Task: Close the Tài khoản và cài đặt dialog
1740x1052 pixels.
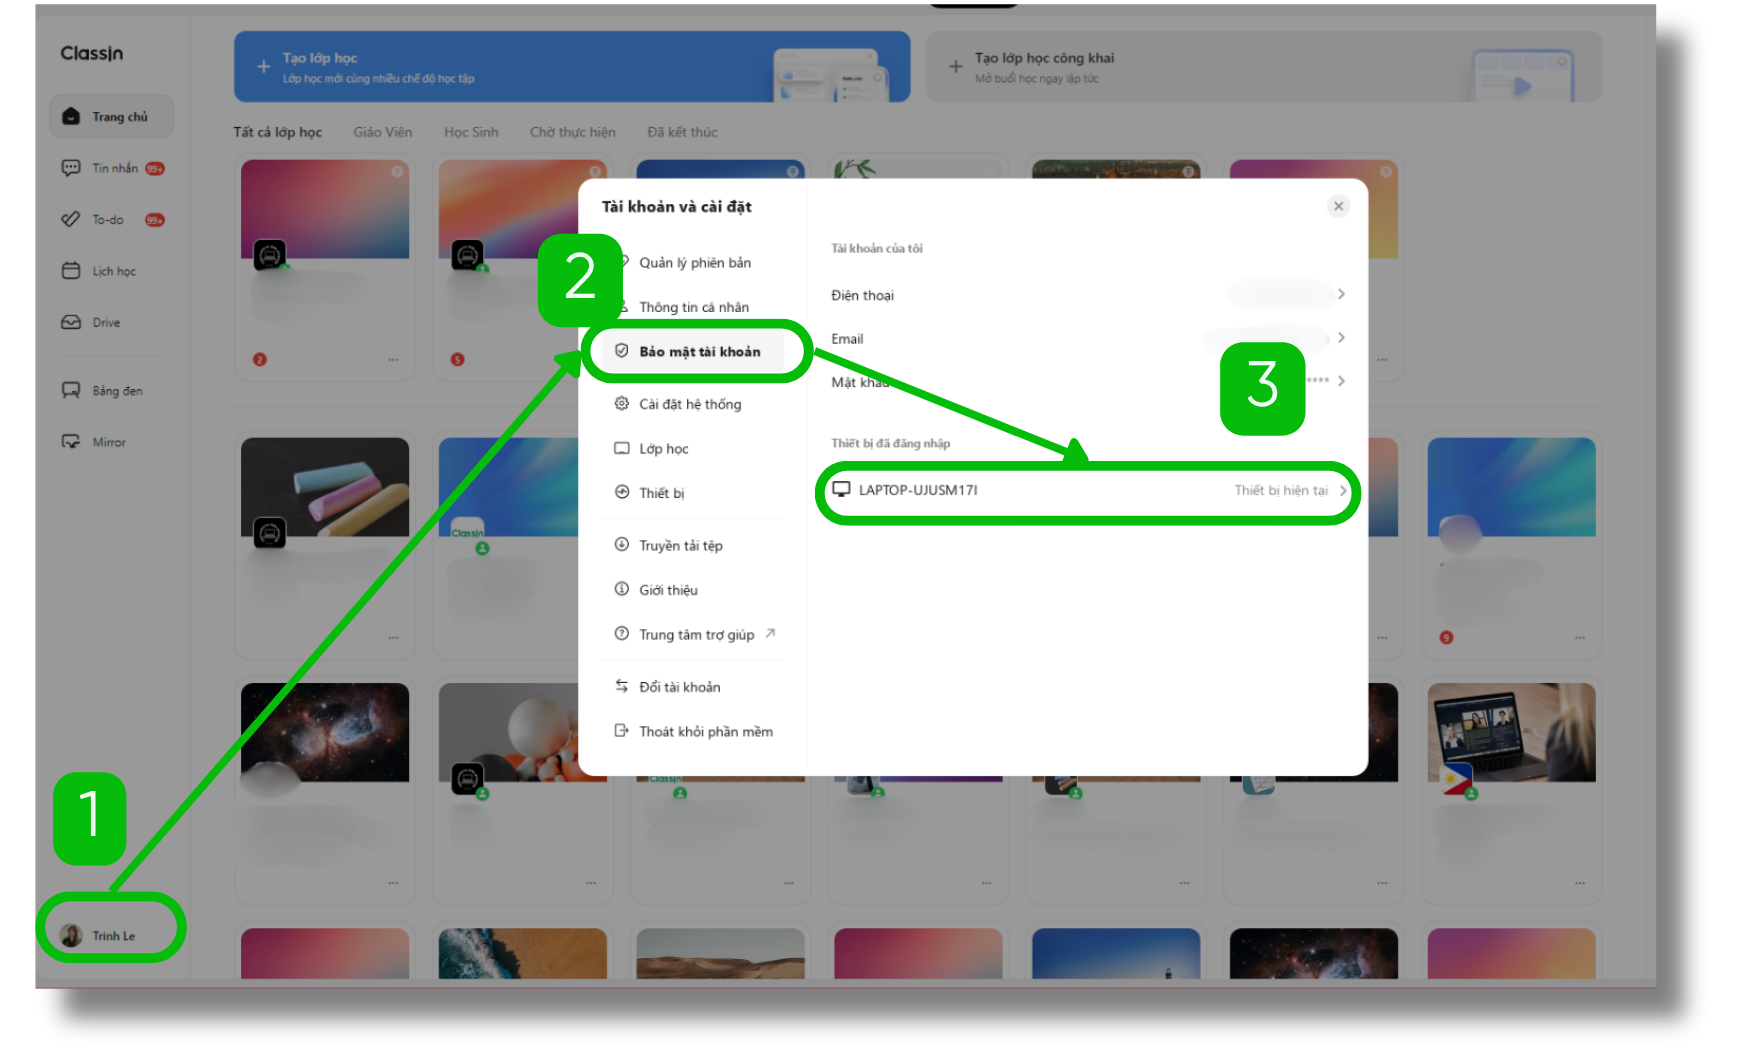Action: [1338, 206]
